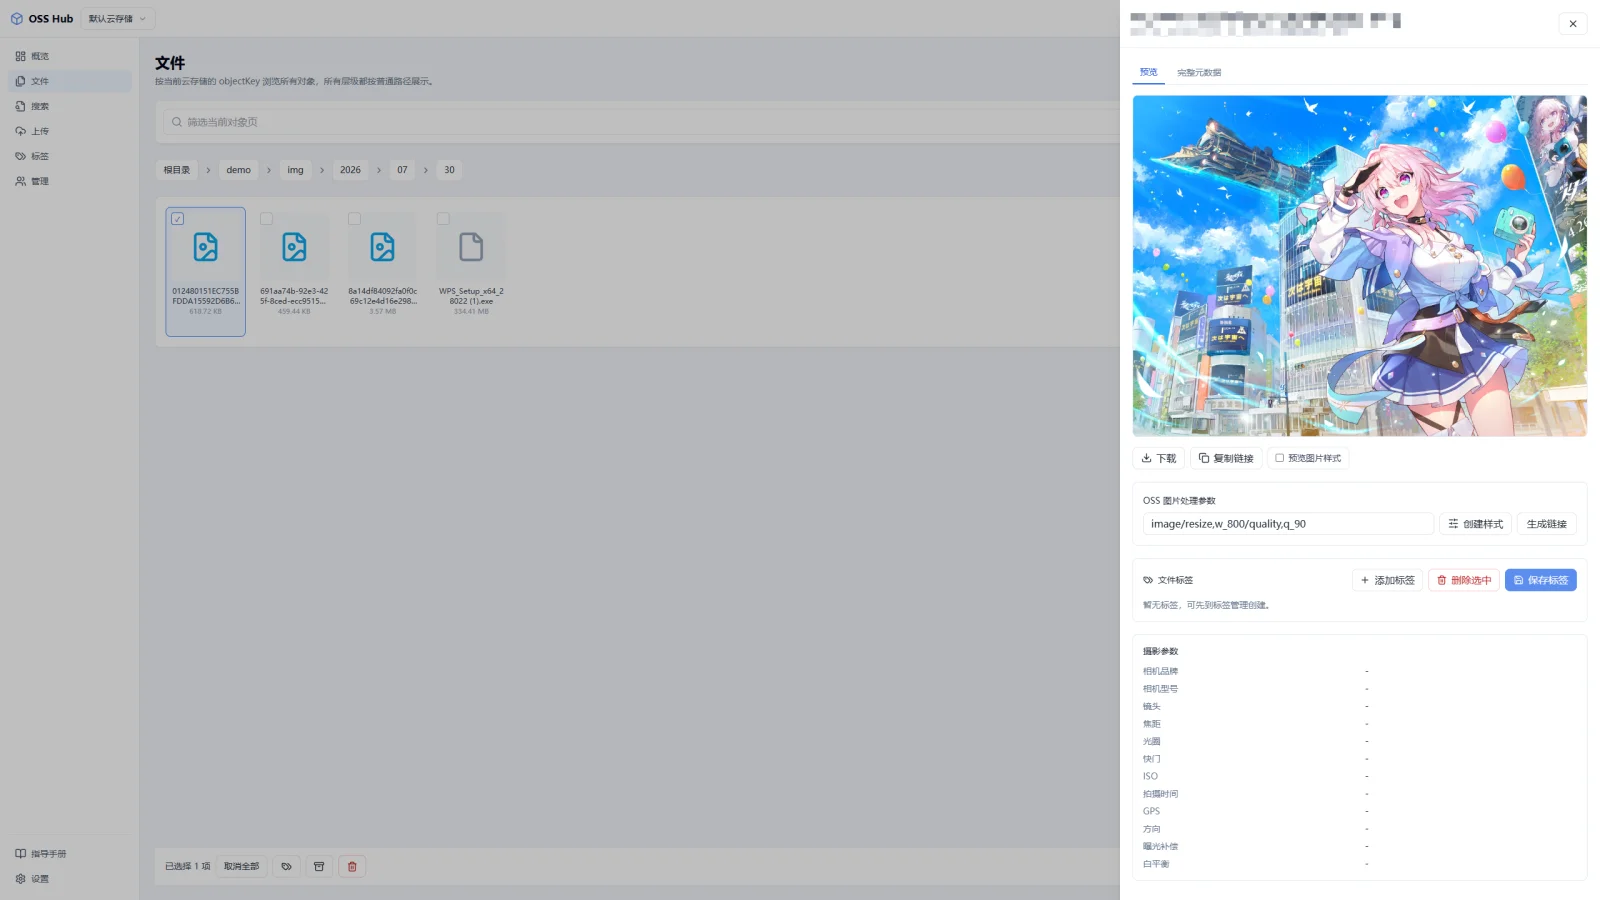Open the 8a14df84092fa0f0c image file icon
Screen dimensions: 1600x900
[x=382, y=247]
